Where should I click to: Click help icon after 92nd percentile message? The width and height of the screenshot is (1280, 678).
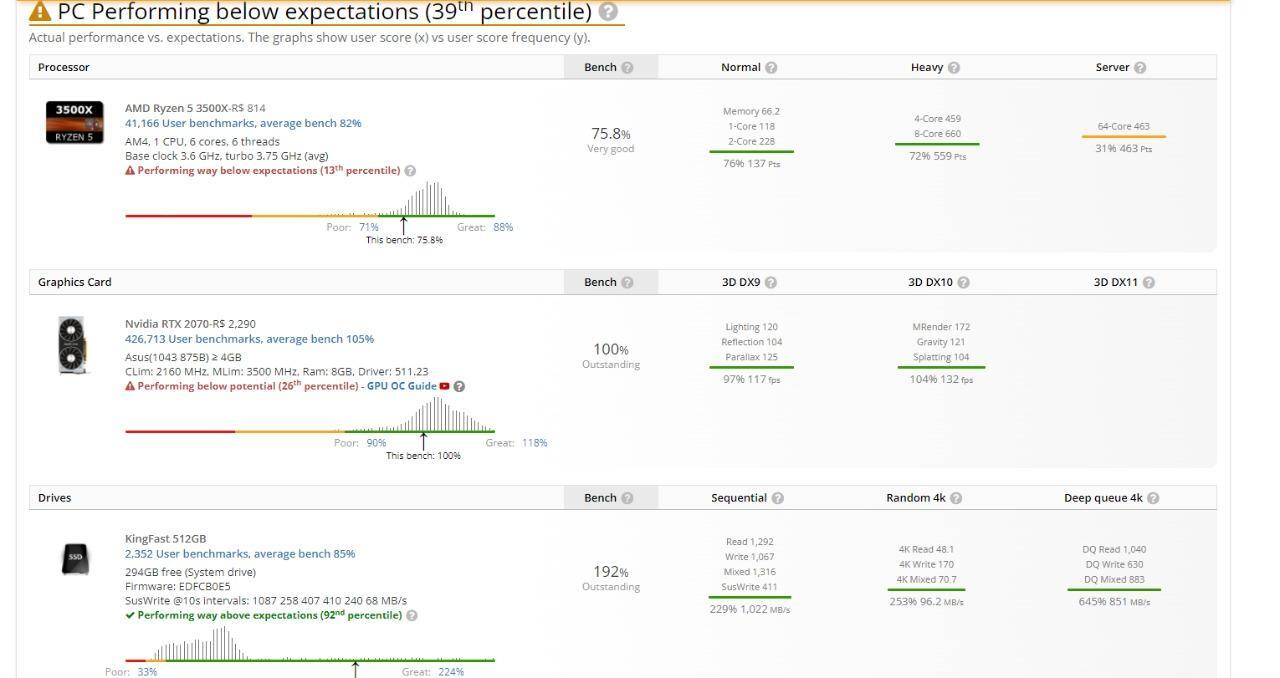coord(412,616)
